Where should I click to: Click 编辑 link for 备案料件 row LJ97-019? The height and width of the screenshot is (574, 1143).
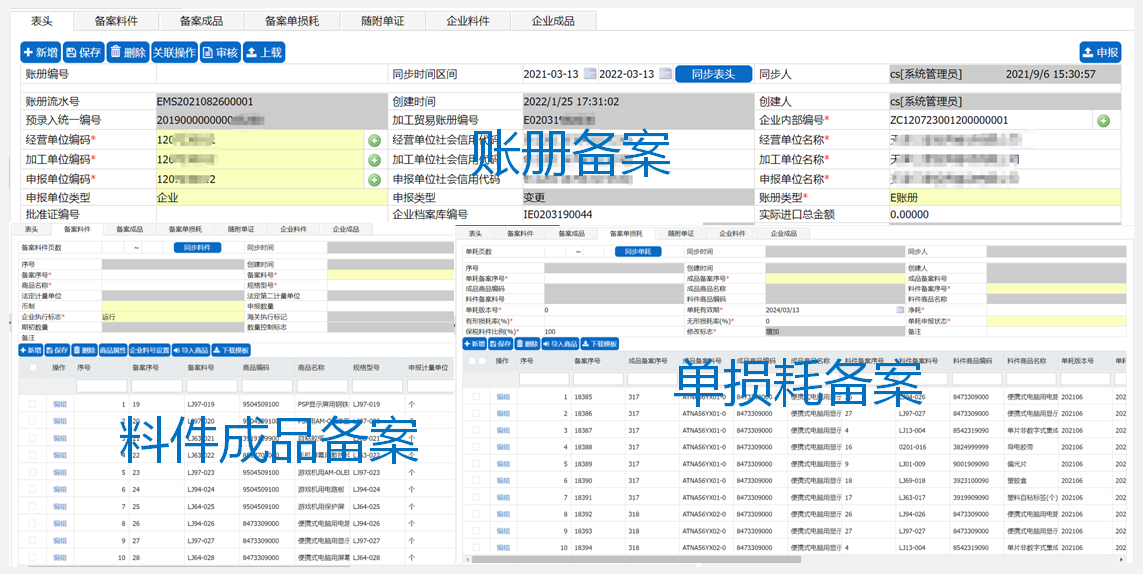pos(60,404)
